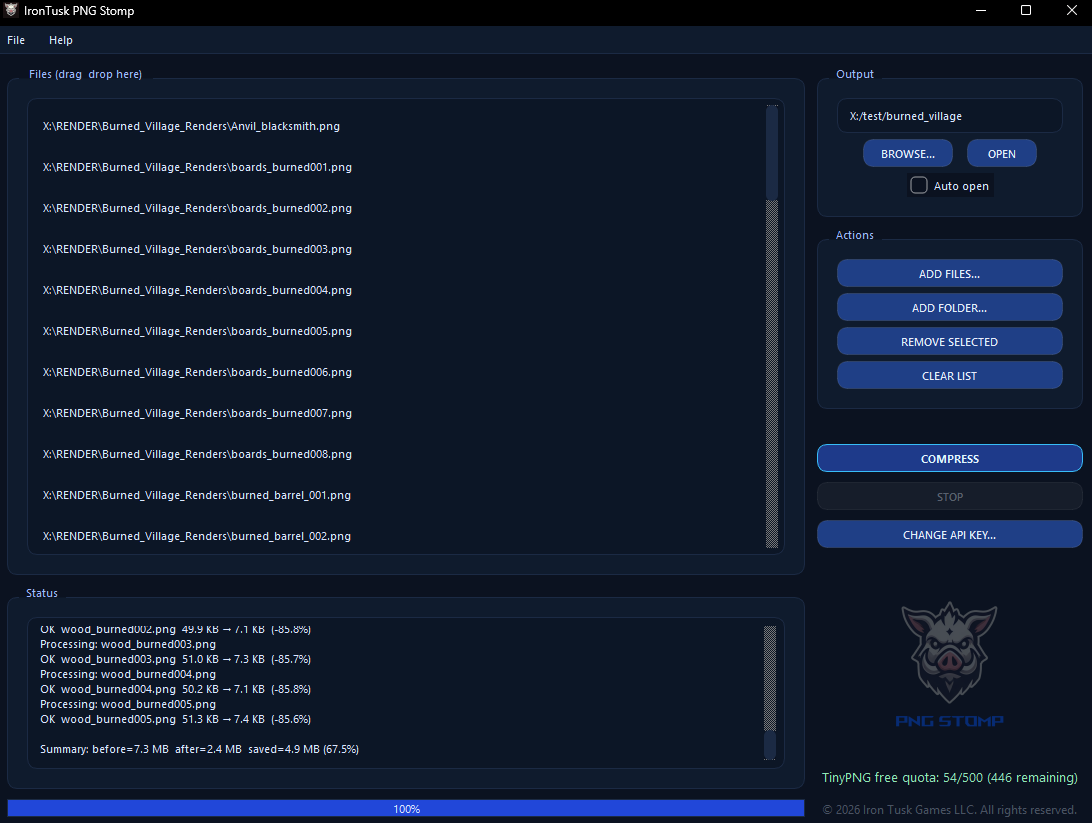The height and width of the screenshot is (823, 1092).
Task: Click ADD FILES... button
Action: [949, 274]
